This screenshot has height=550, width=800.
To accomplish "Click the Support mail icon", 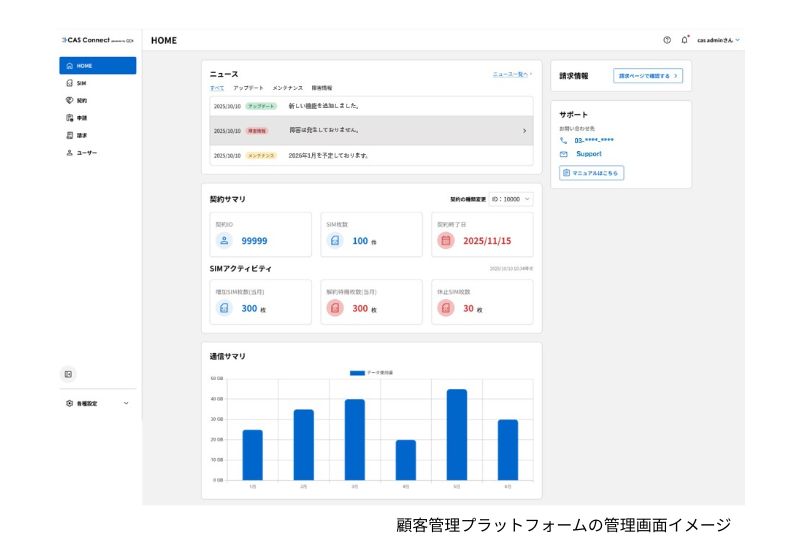I will click(x=564, y=154).
